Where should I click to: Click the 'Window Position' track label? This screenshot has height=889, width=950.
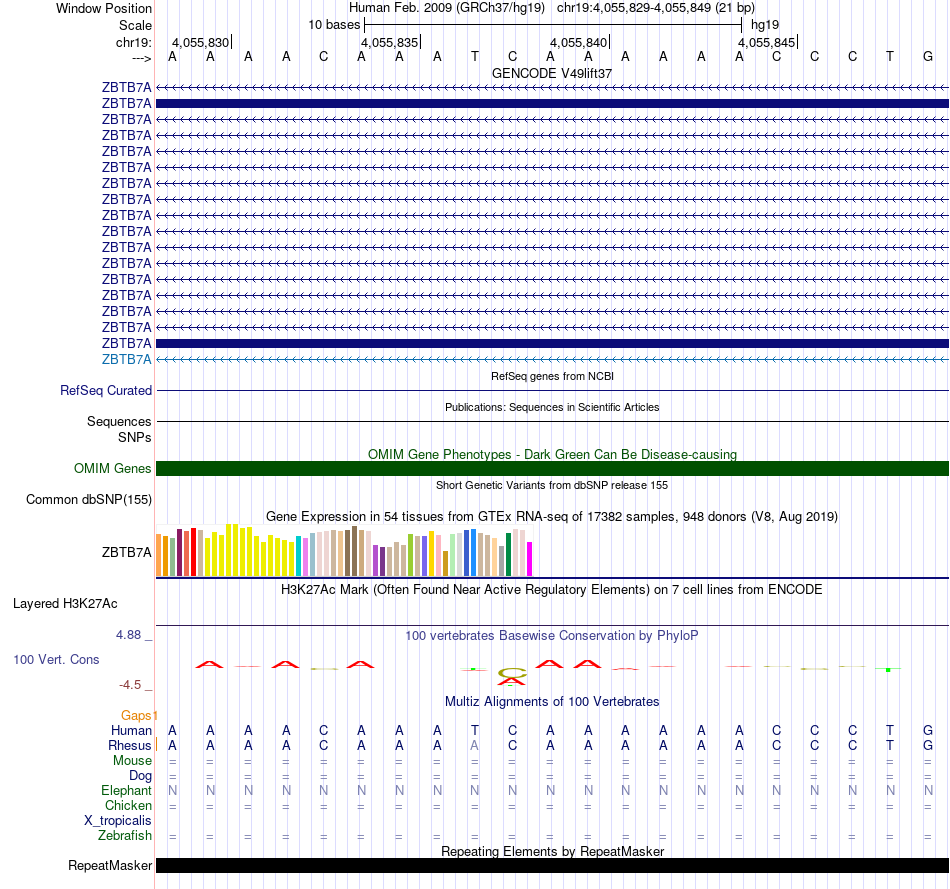(104, 8)
